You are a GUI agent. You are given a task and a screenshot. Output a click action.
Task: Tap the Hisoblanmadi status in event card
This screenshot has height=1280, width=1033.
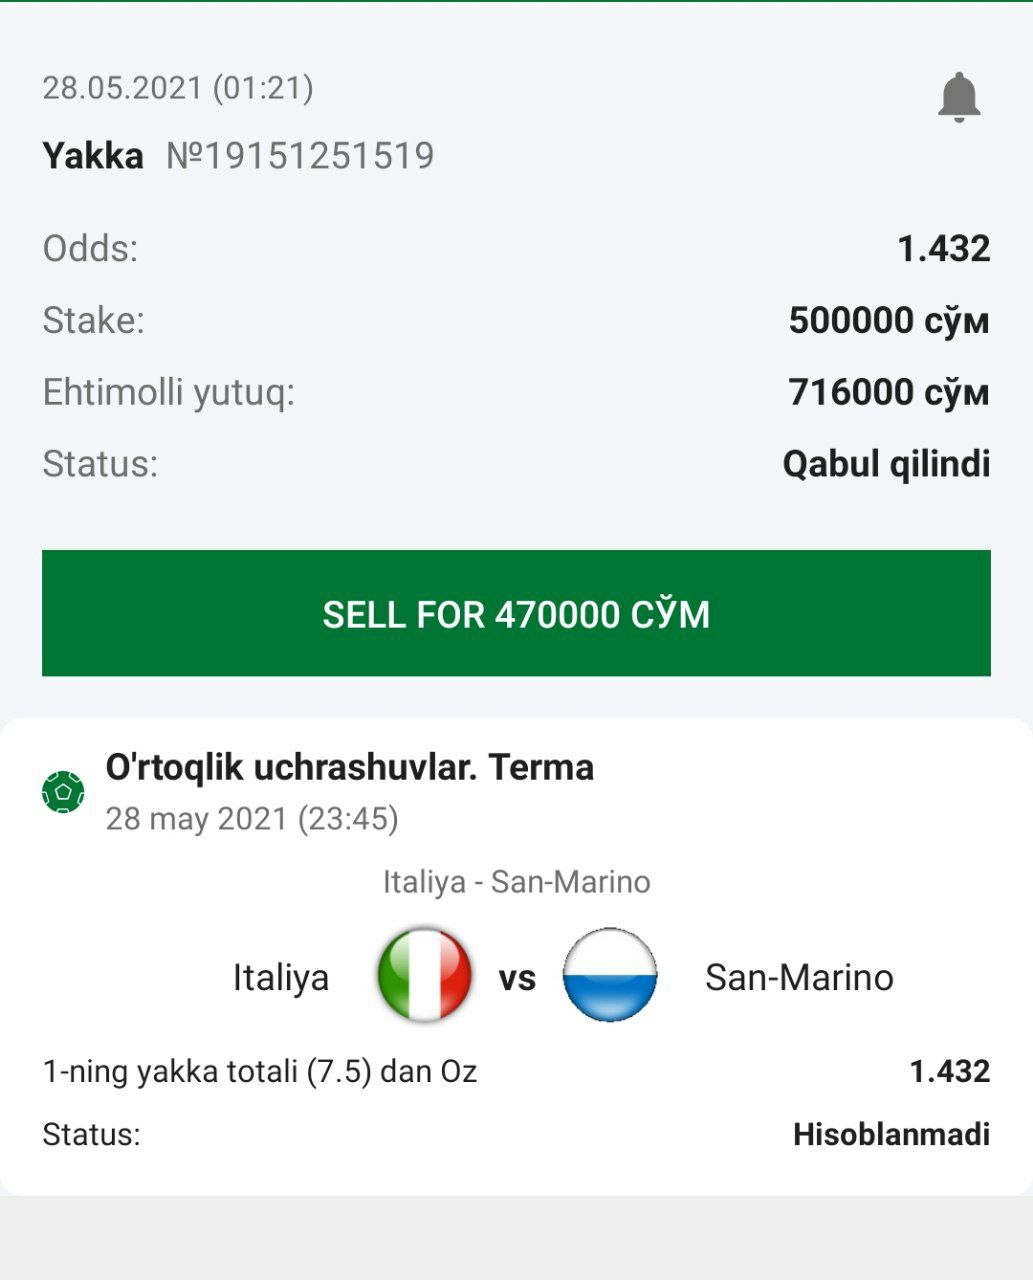click(x=891, y=1134)
